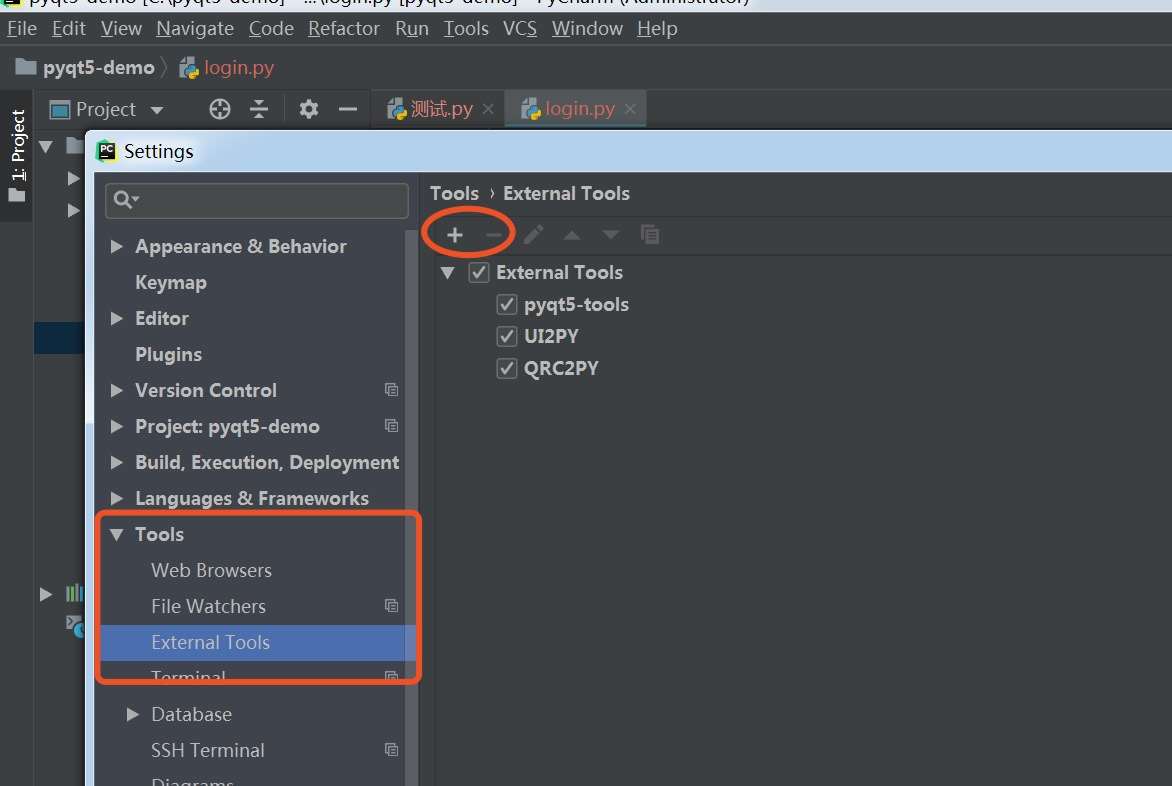Image resolution: width=1172 pixels, height=786 pixels.
Task: Disable the UI2PY external tool
Action: pos(506,336)
